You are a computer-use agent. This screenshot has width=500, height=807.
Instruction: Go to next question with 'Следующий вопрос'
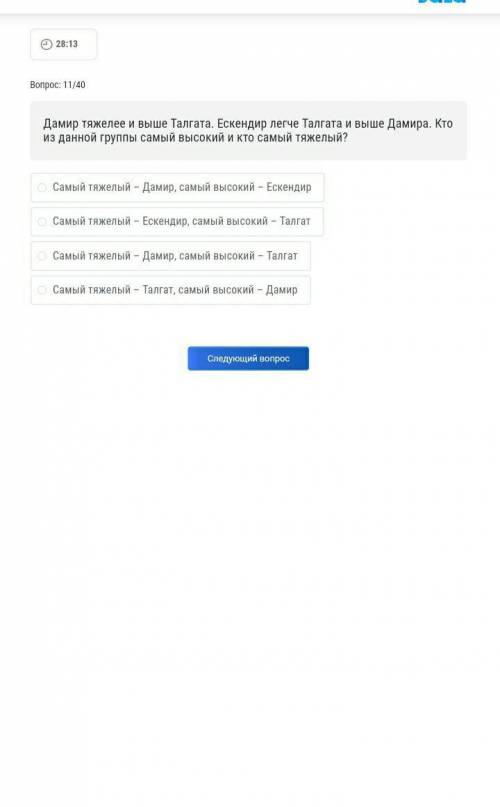[x=248, y=358]
